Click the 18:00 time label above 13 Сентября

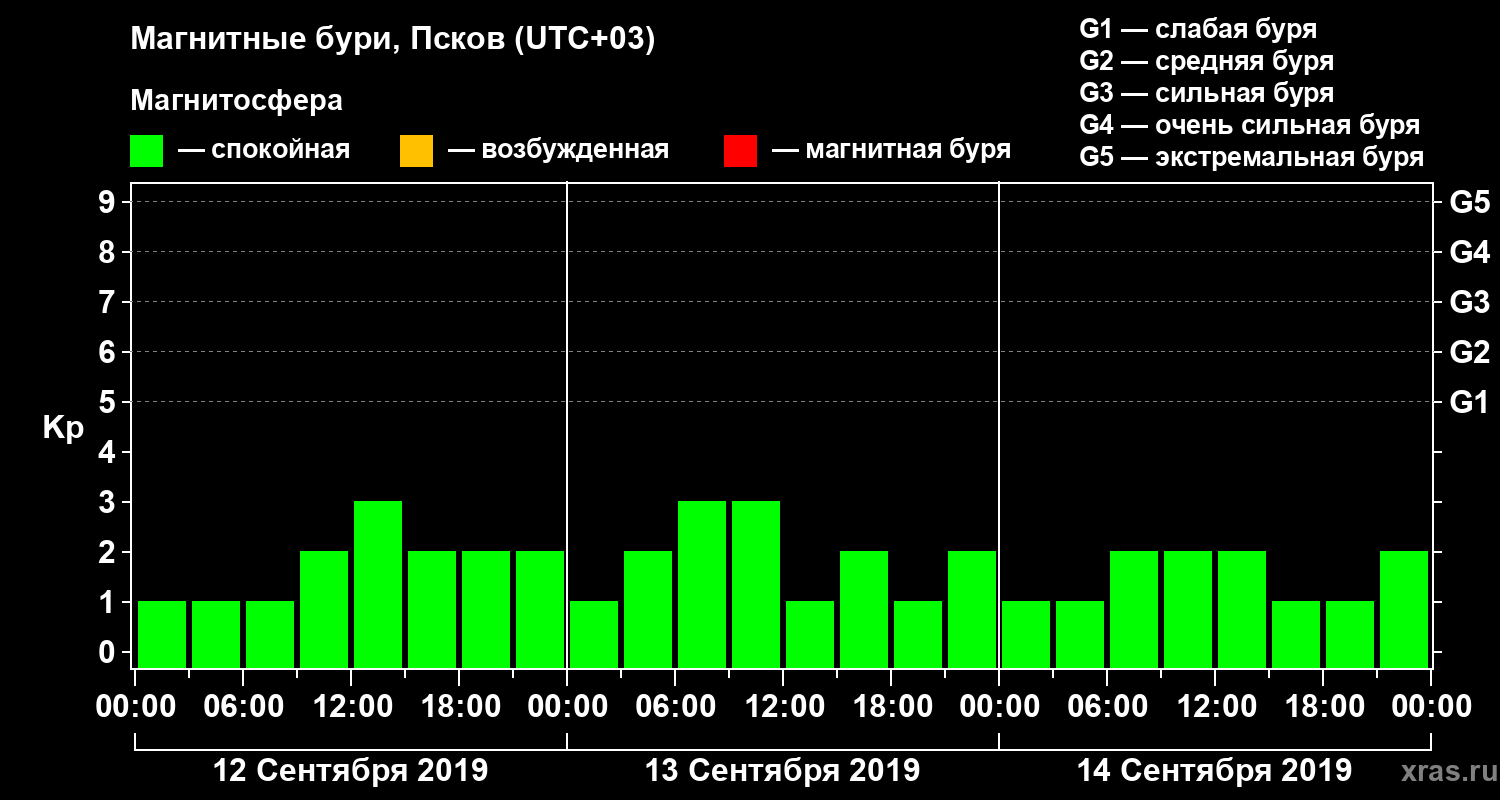click(891, 706)
